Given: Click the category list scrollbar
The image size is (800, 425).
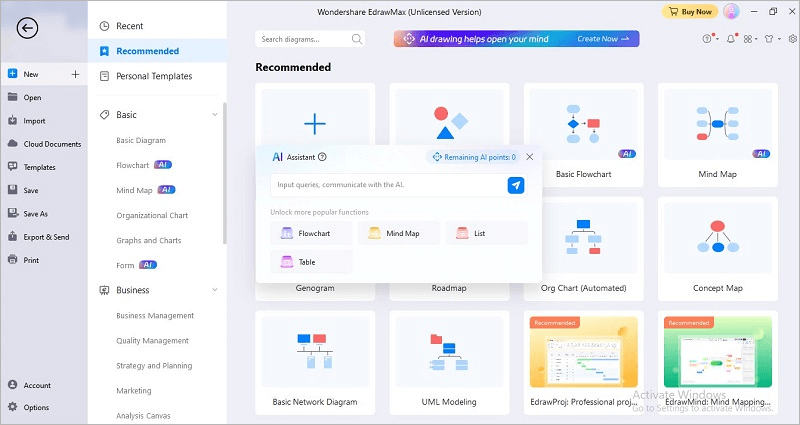Looking at the screenshot, I should coord(224,173).
